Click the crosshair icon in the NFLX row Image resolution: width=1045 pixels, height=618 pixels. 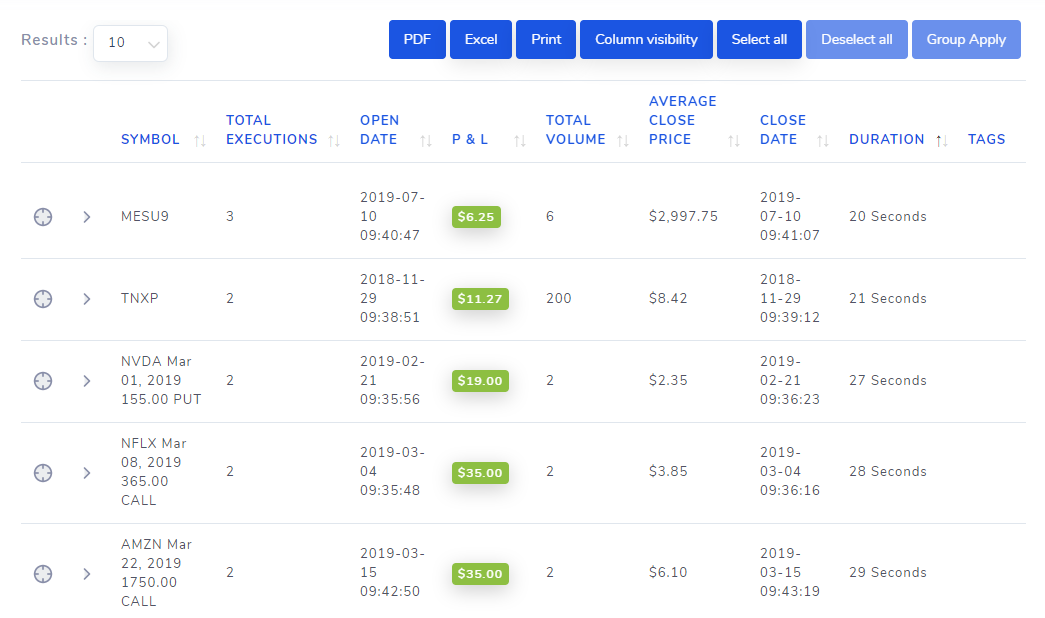point(43,473)
